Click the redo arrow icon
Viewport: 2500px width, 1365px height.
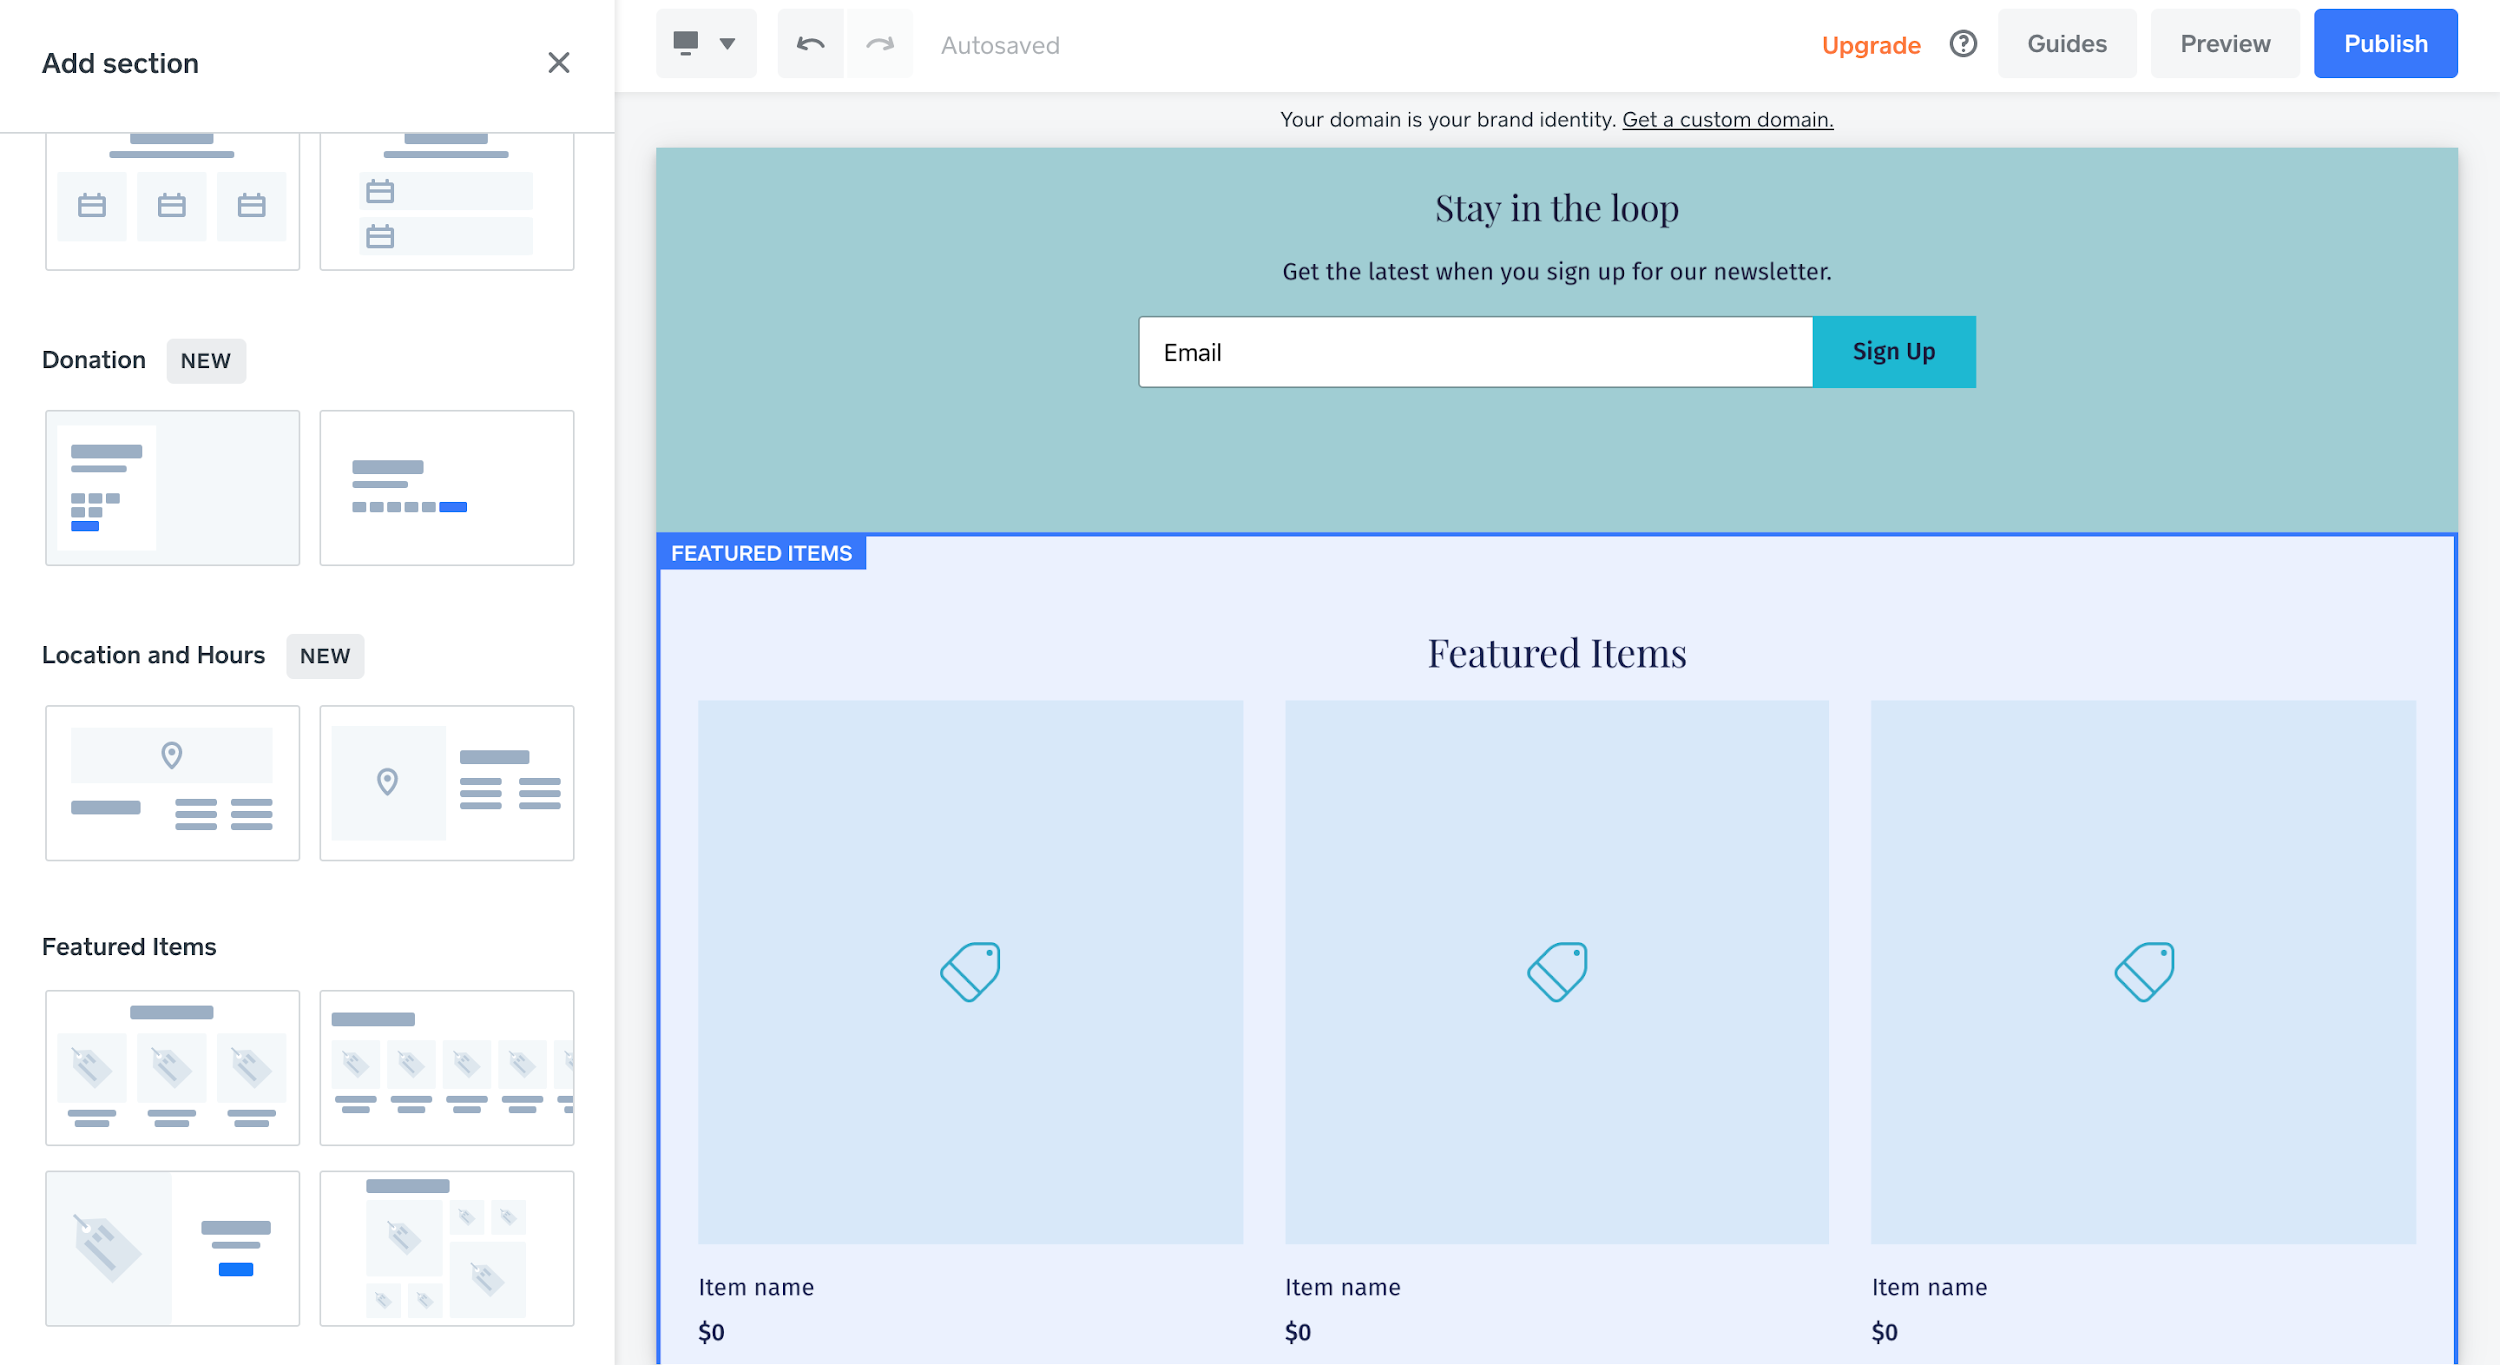[x=879, y=43]
